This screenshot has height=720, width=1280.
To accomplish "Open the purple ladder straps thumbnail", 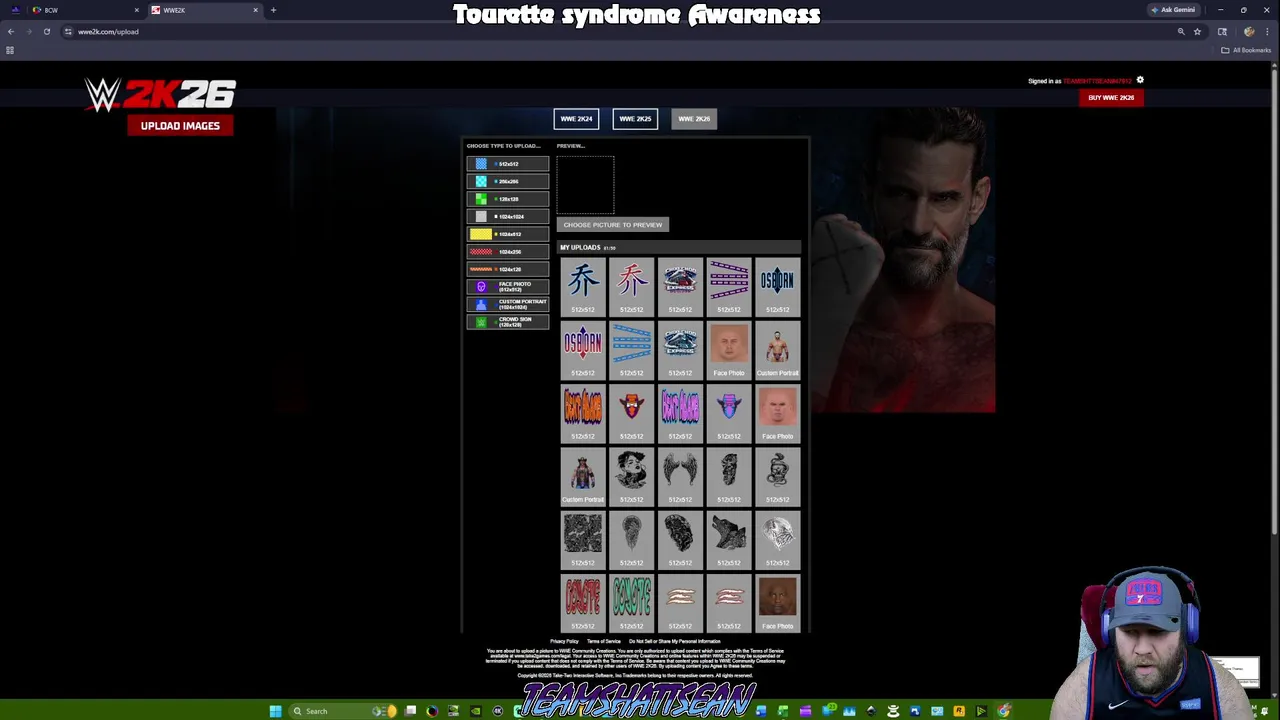I will click(729, 286).
